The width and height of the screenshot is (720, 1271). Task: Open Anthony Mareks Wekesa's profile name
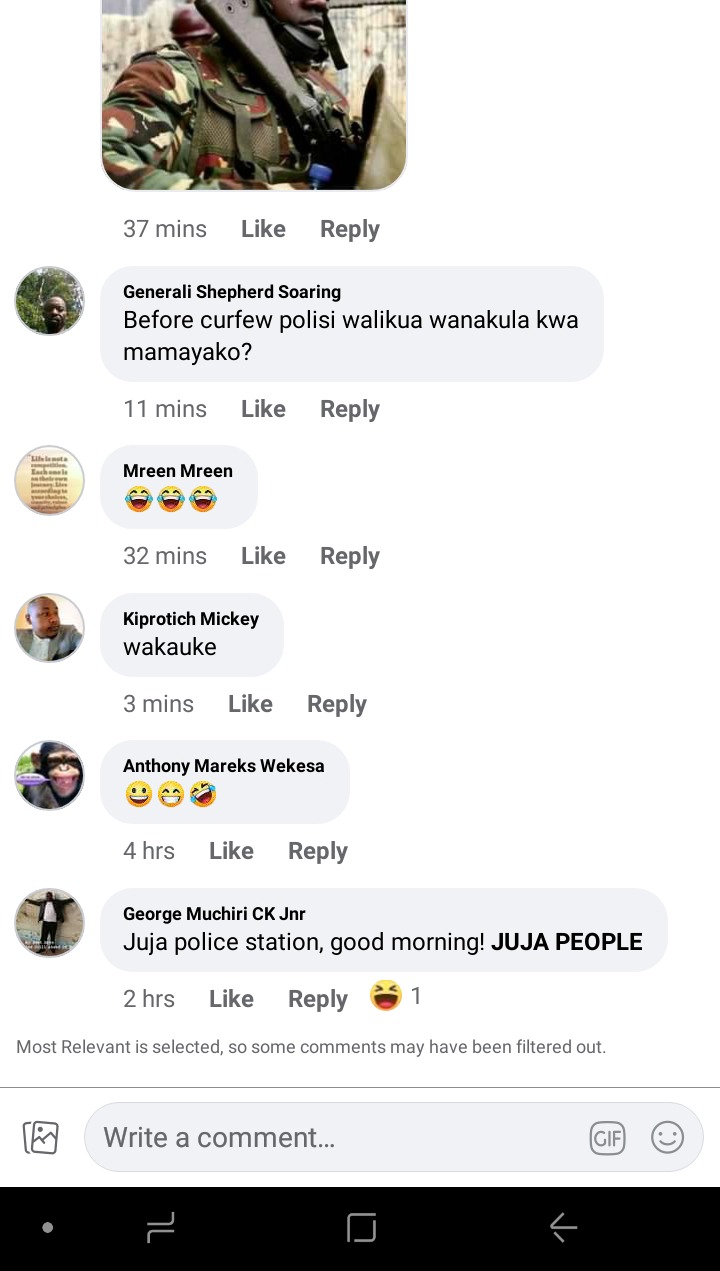pos(224,766)
